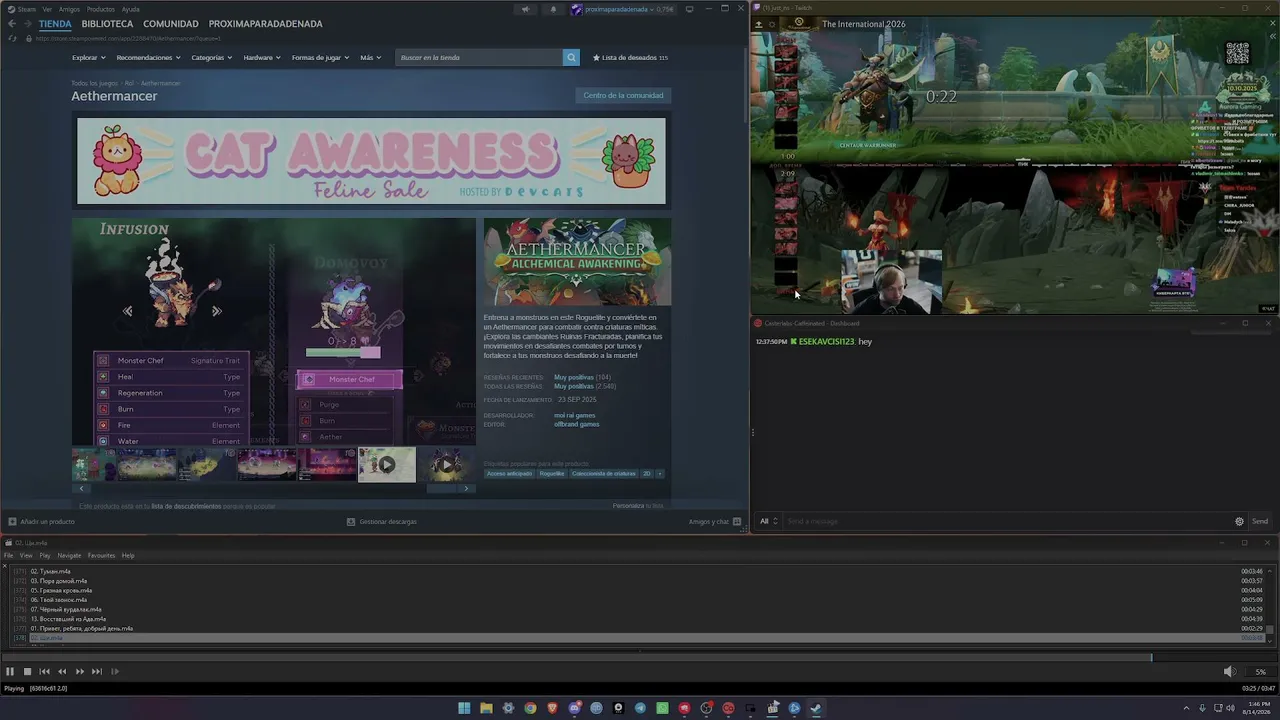Expand the Formas de jugar menu

[x=321, y=57]
